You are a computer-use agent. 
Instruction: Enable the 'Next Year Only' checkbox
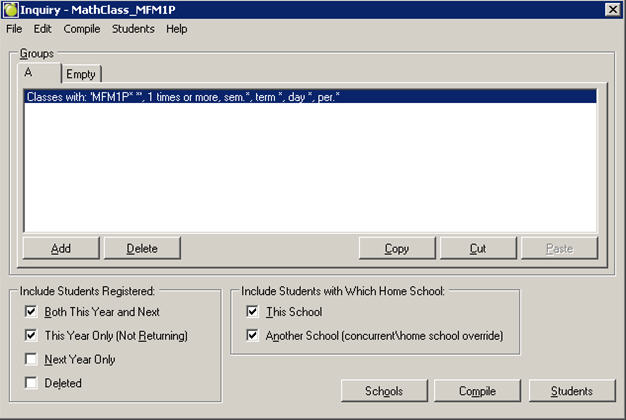(31, 359)
